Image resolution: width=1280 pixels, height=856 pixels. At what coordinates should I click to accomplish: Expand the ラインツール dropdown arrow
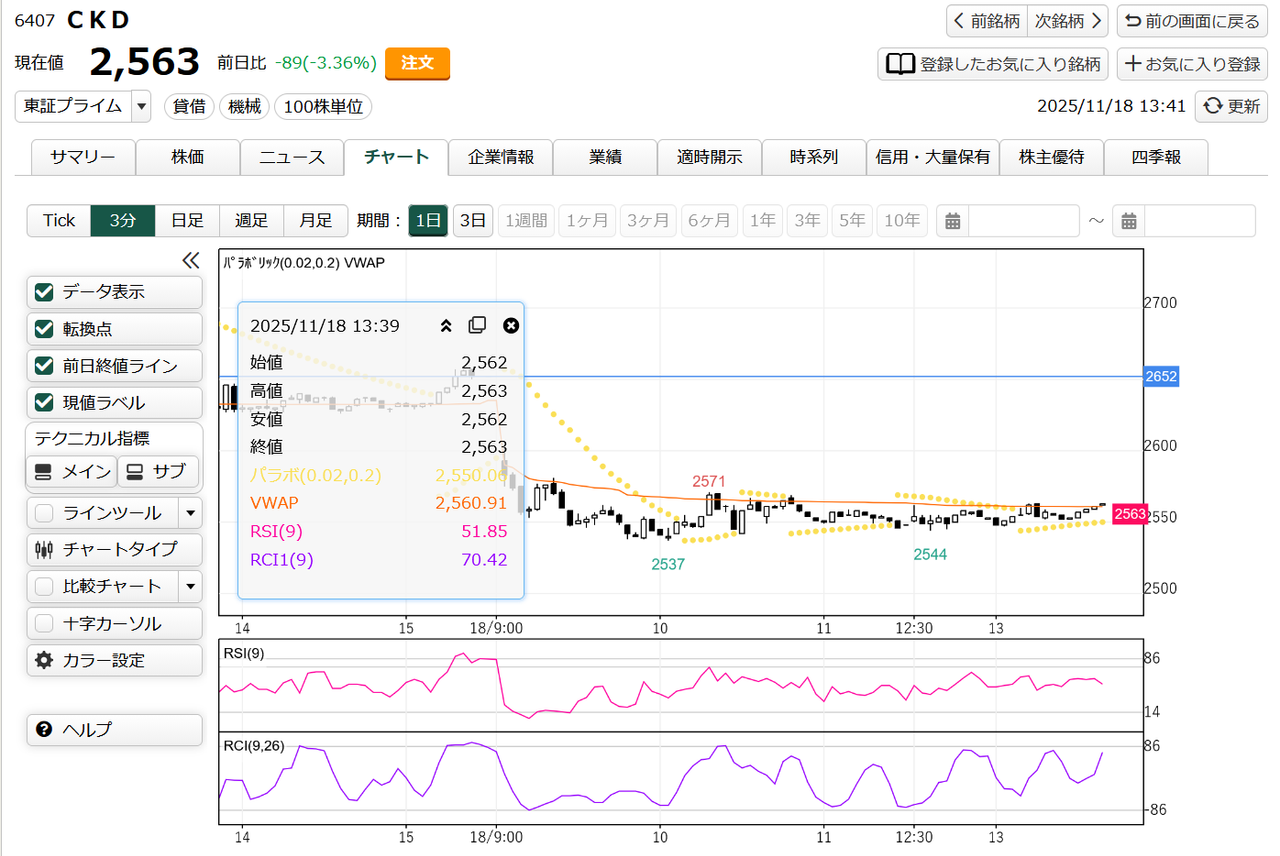tap(190, 513)
